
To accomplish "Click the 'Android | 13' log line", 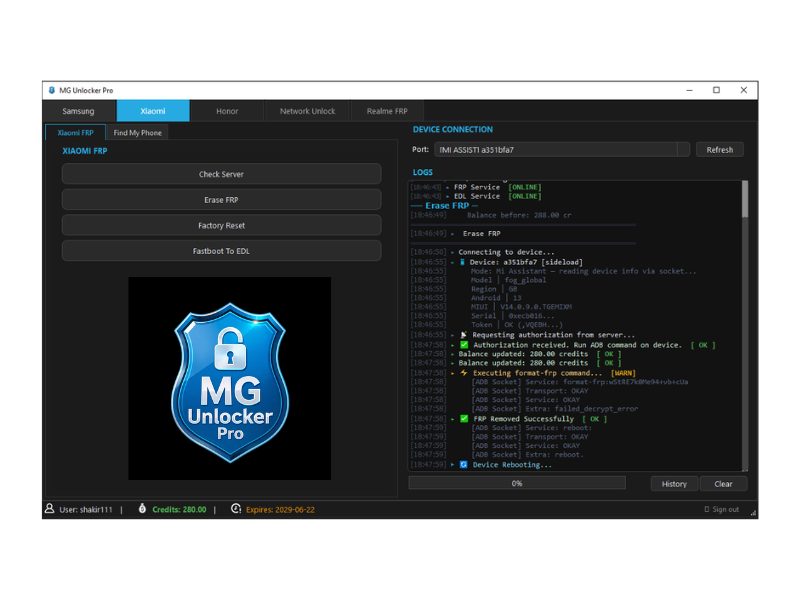I will 496,298.
